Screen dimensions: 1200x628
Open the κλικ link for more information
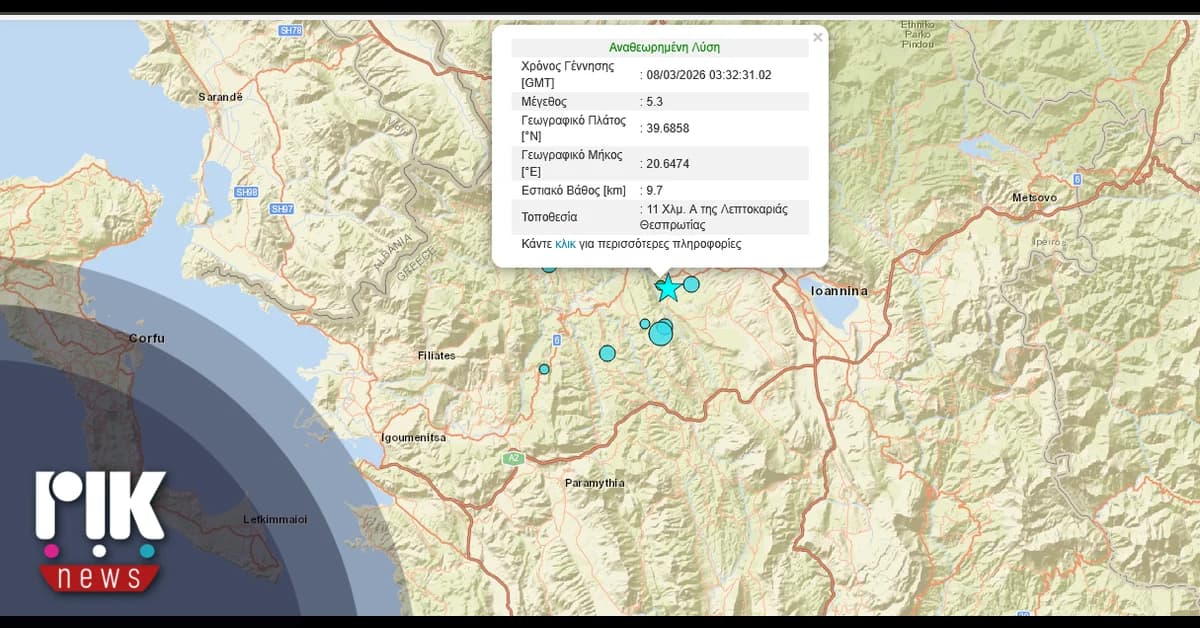coord(565,244)
